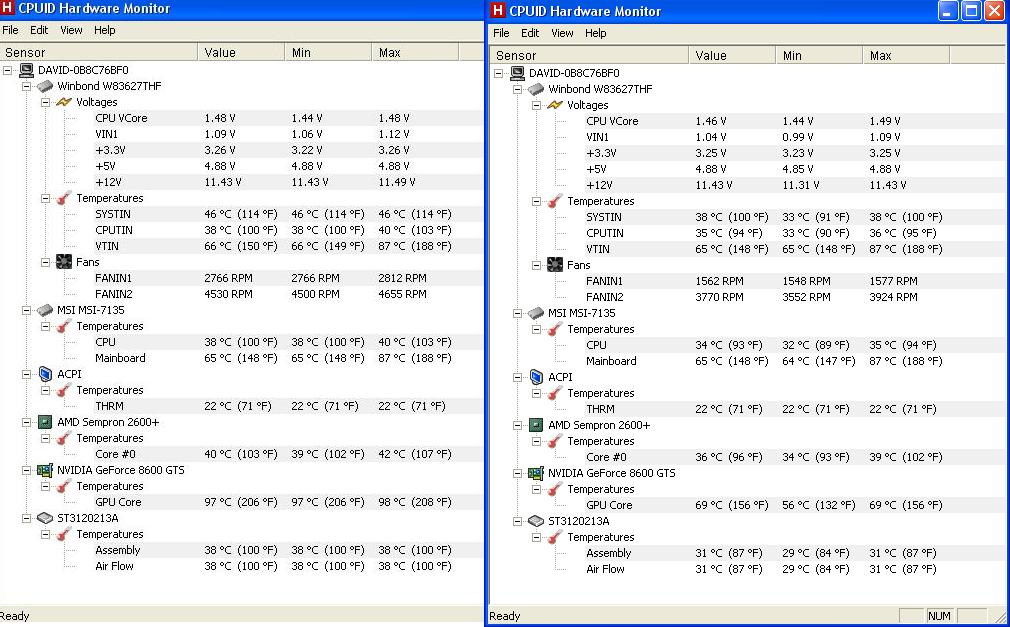This screenshot has height=627, width=1010.
Task: Click the ACPI icon in right window
Action: [536, 377]
